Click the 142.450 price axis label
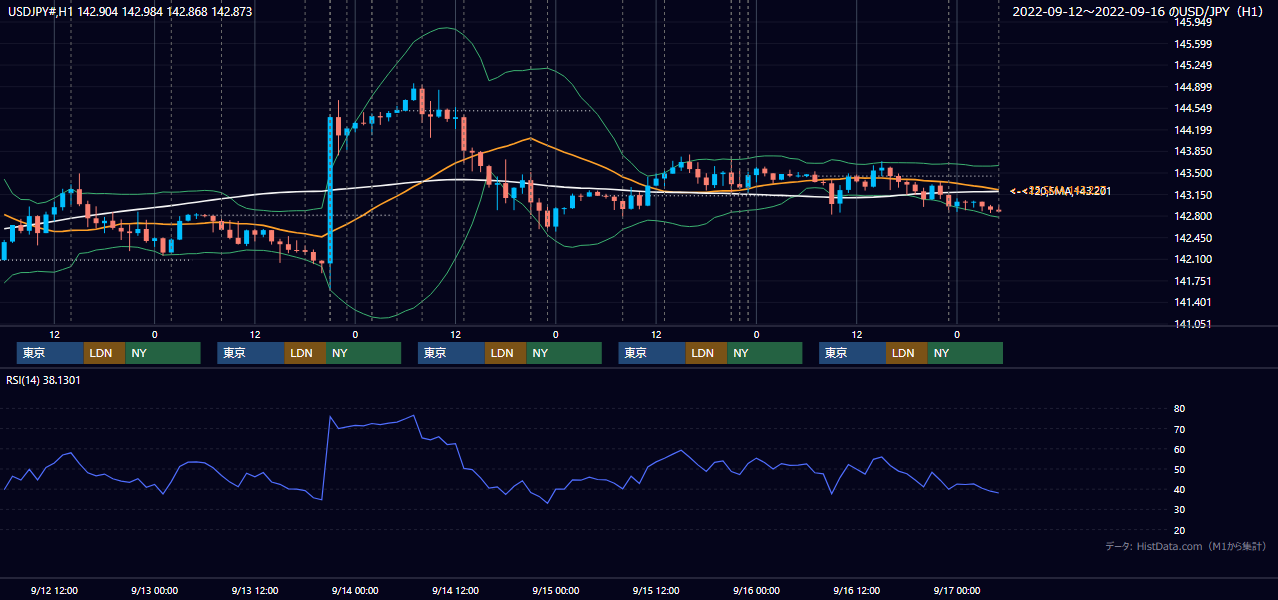1278x600 pixels. pos(1194,238)
